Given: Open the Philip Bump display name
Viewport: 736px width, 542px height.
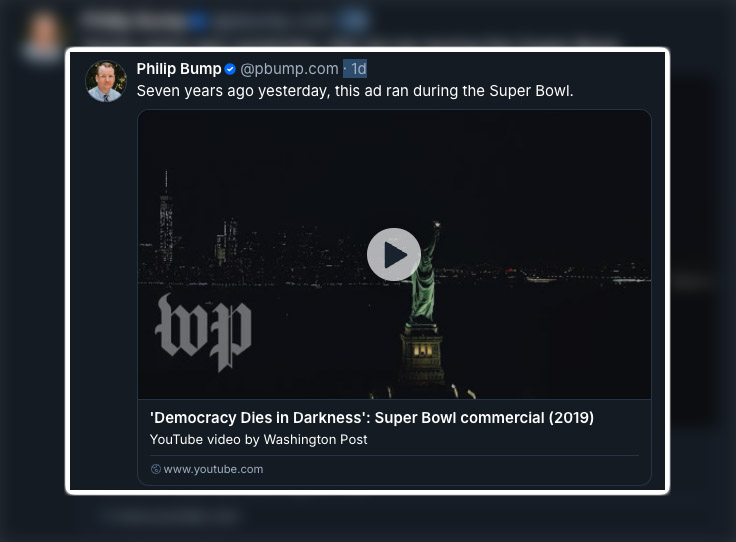Looking at the screenshot, I should tap(179, 69).
